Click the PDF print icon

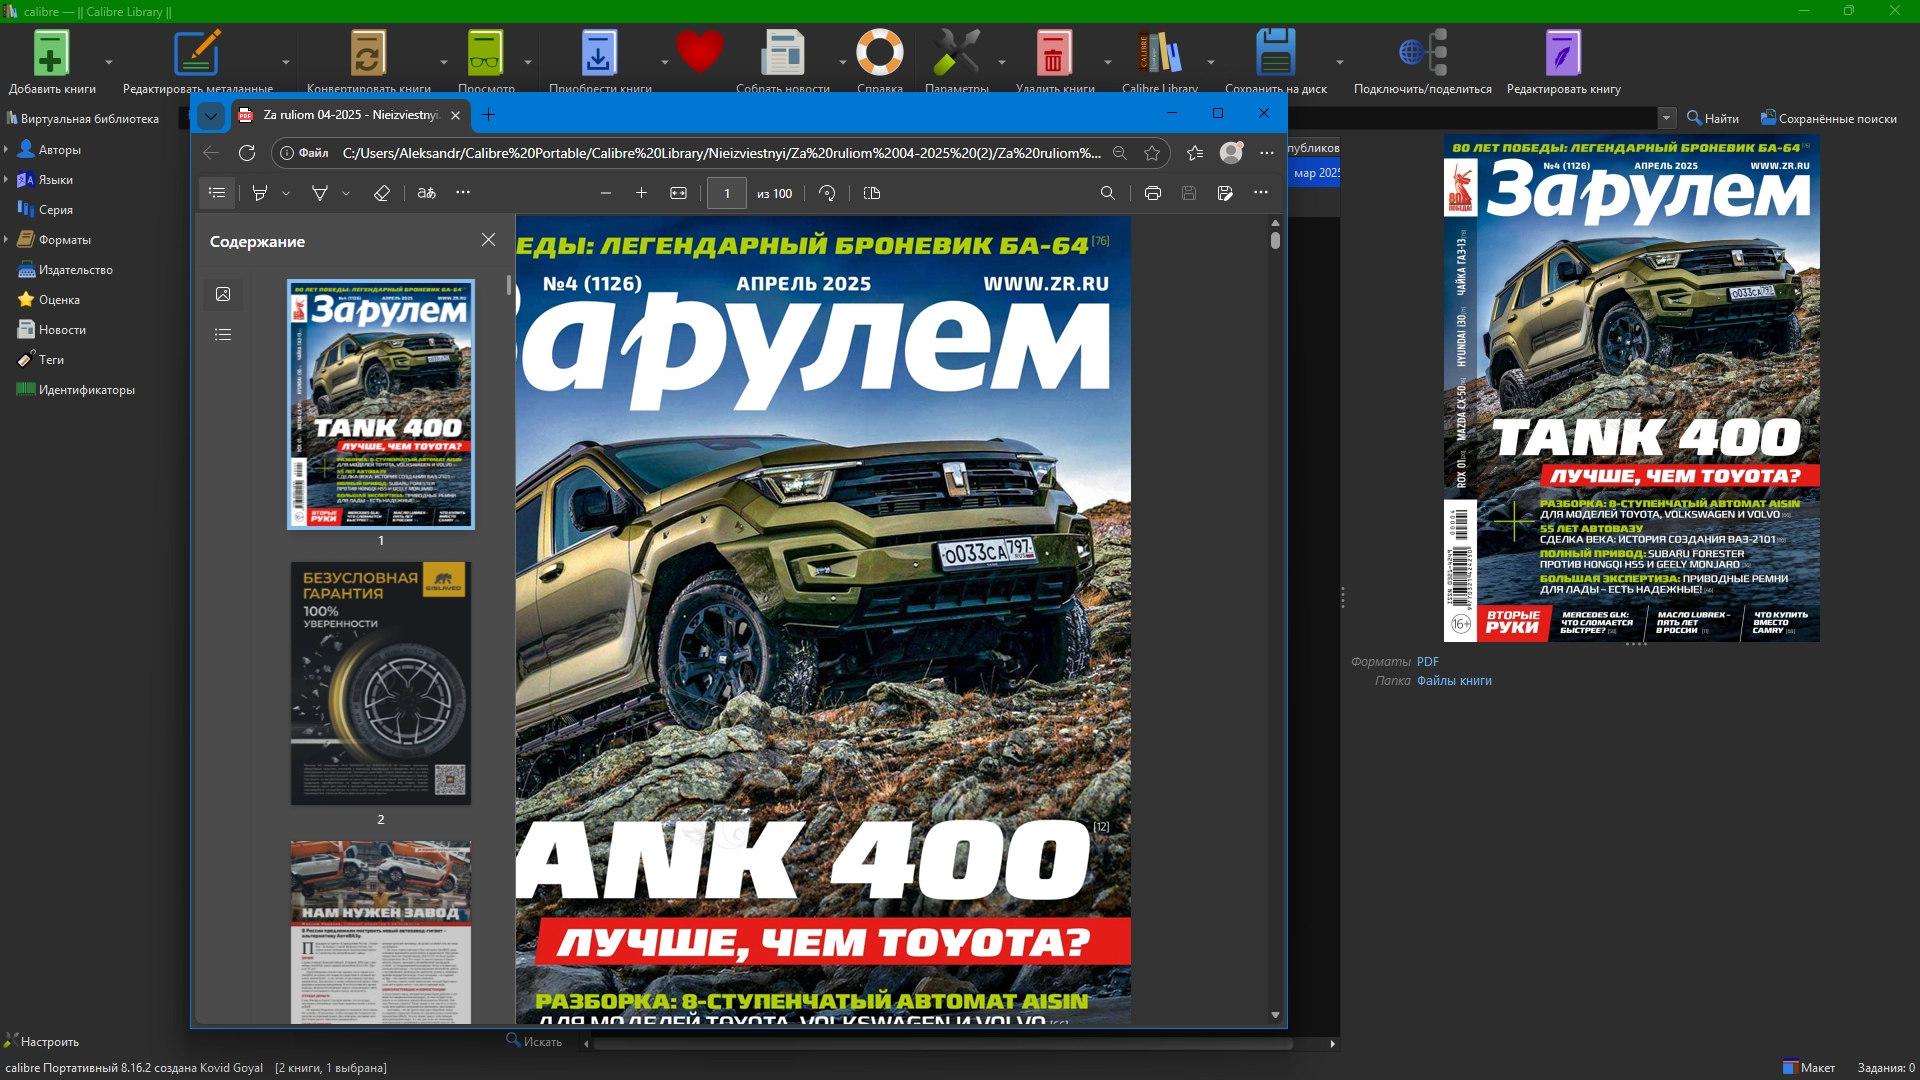click(1152, 193)
